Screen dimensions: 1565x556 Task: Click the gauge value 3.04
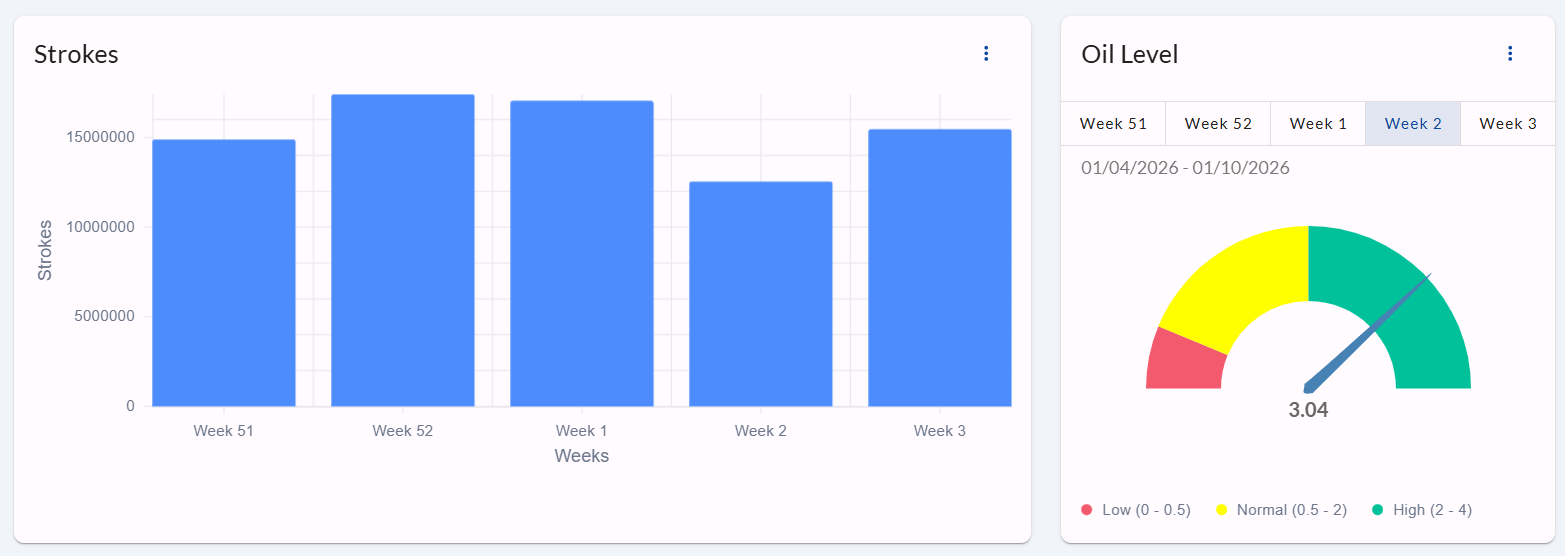[x=1308, y=410]
